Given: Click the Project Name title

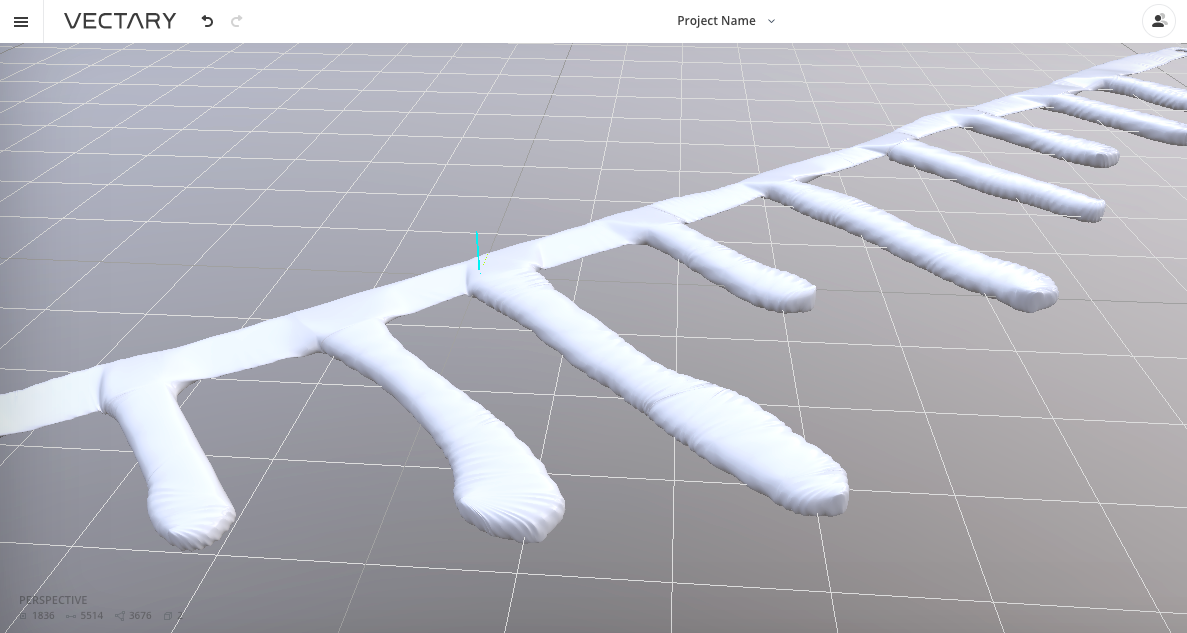Looking at the screenshot, I should click(716, 21).
